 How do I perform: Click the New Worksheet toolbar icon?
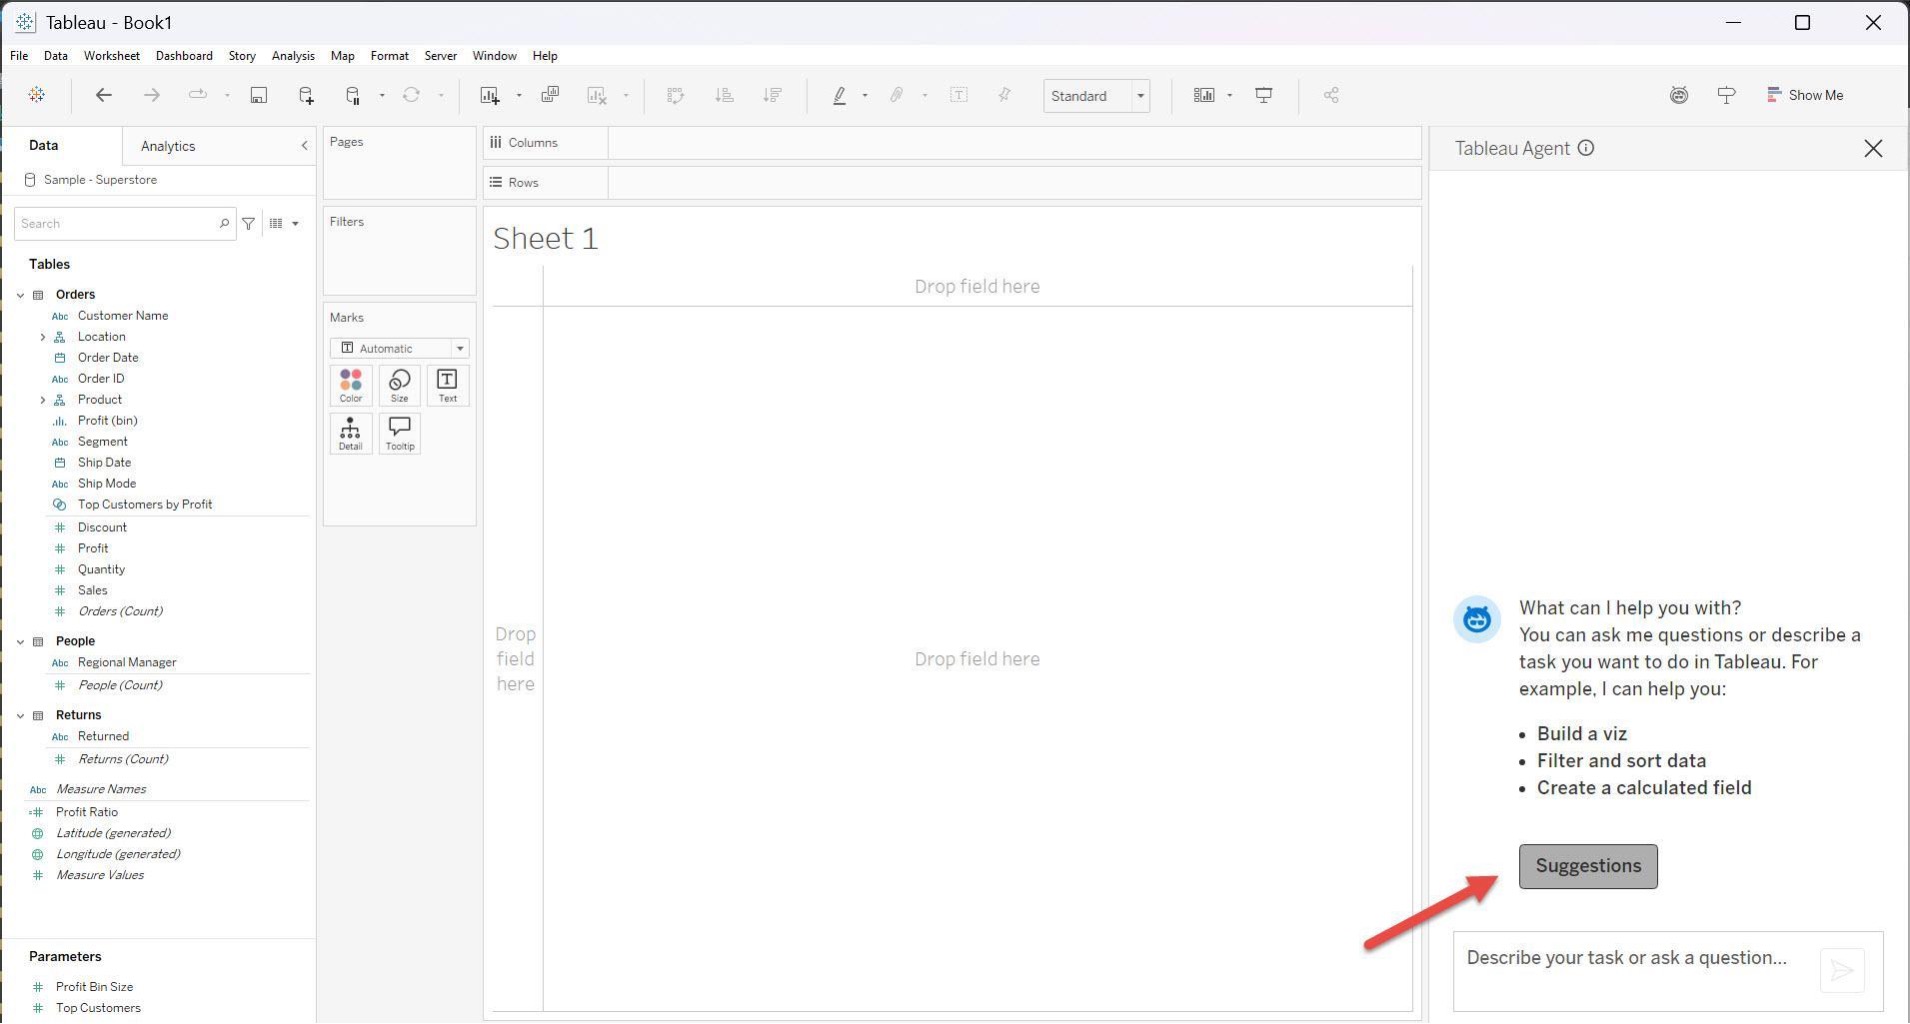[489, 95]
